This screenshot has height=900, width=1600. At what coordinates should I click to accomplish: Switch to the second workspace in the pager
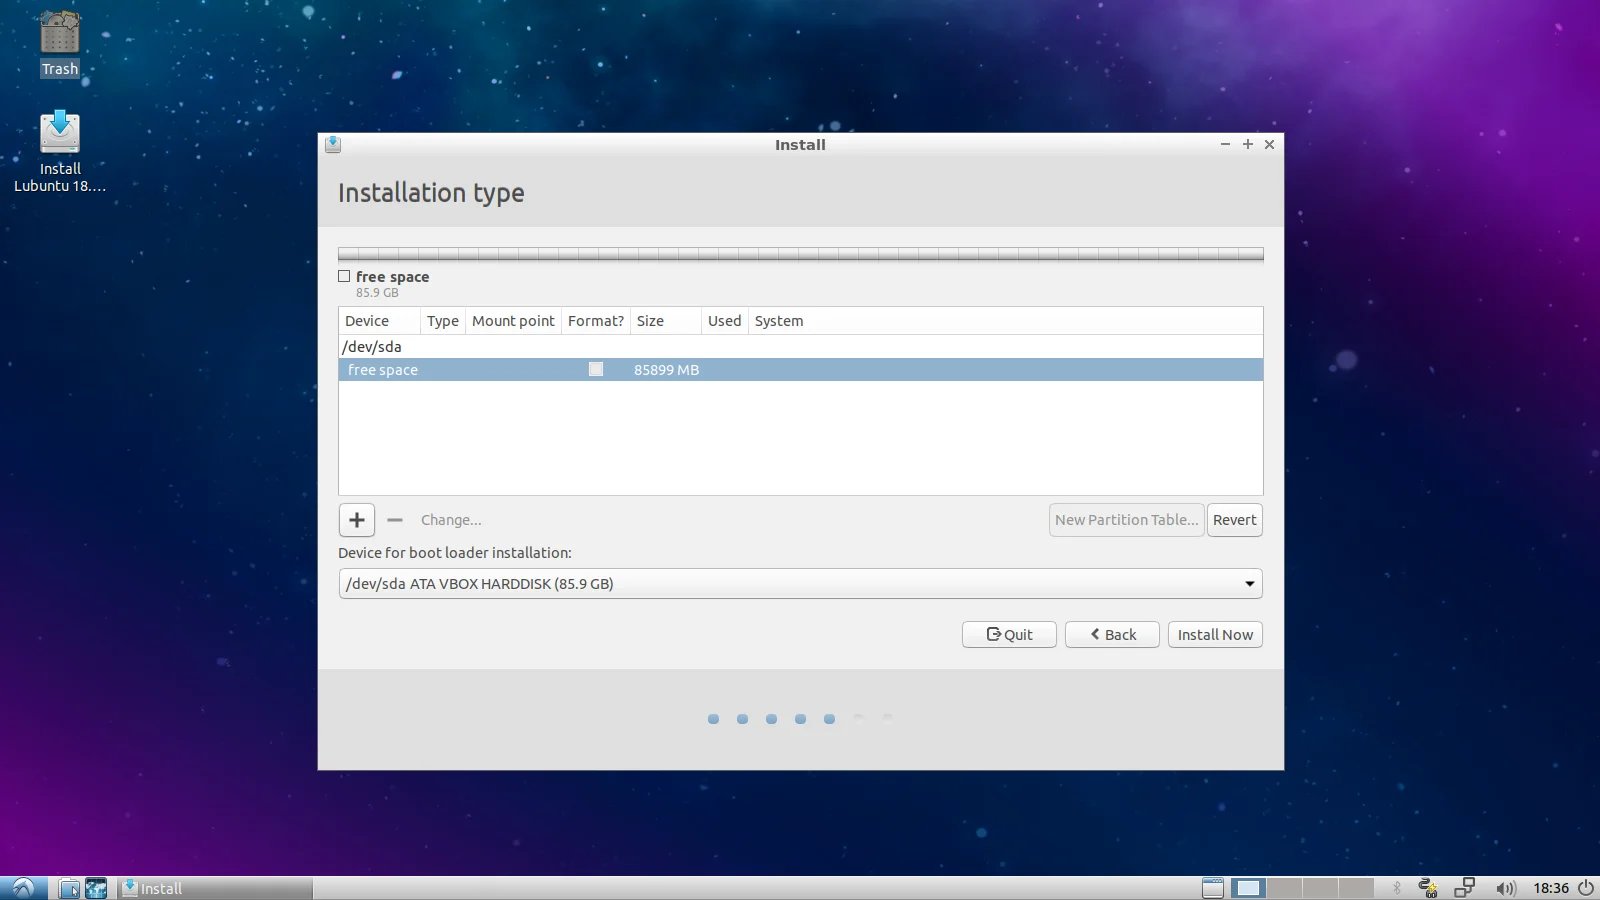point(1284,888)
